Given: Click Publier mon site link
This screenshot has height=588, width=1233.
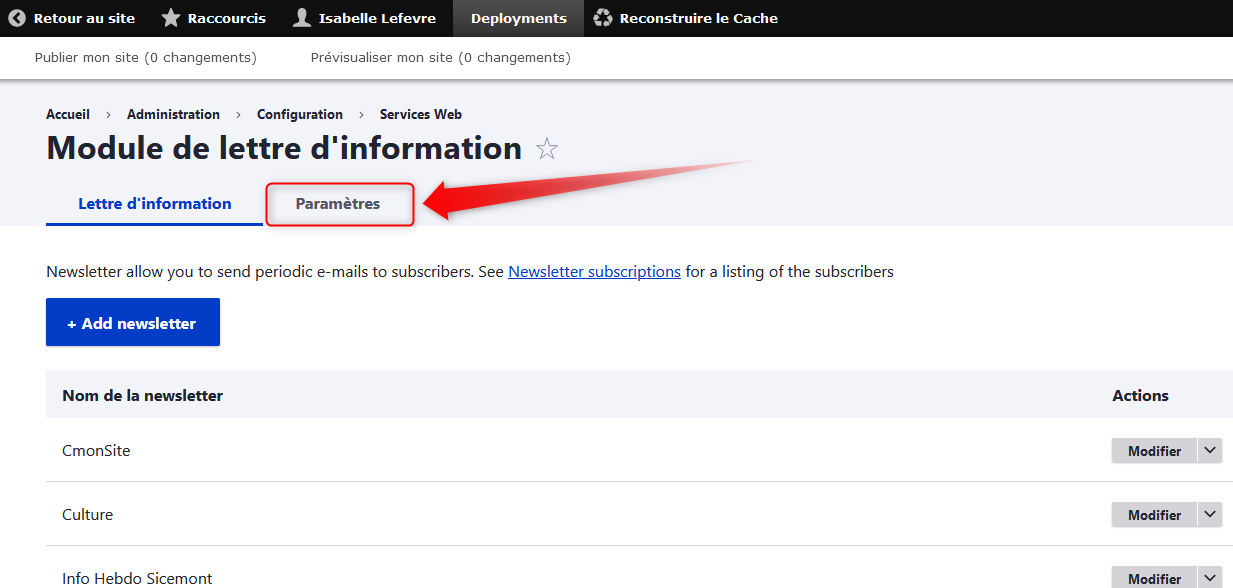Looking at the screenshot, I should [x=145, y=58].
